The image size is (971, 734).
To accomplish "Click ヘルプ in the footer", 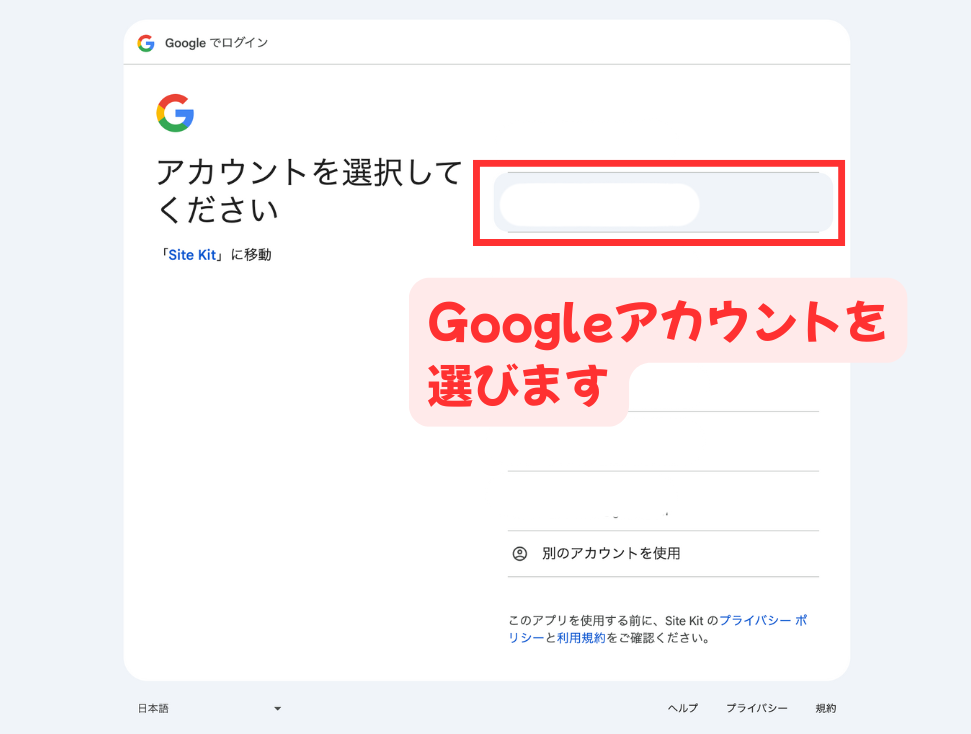I will click(683, 708).
